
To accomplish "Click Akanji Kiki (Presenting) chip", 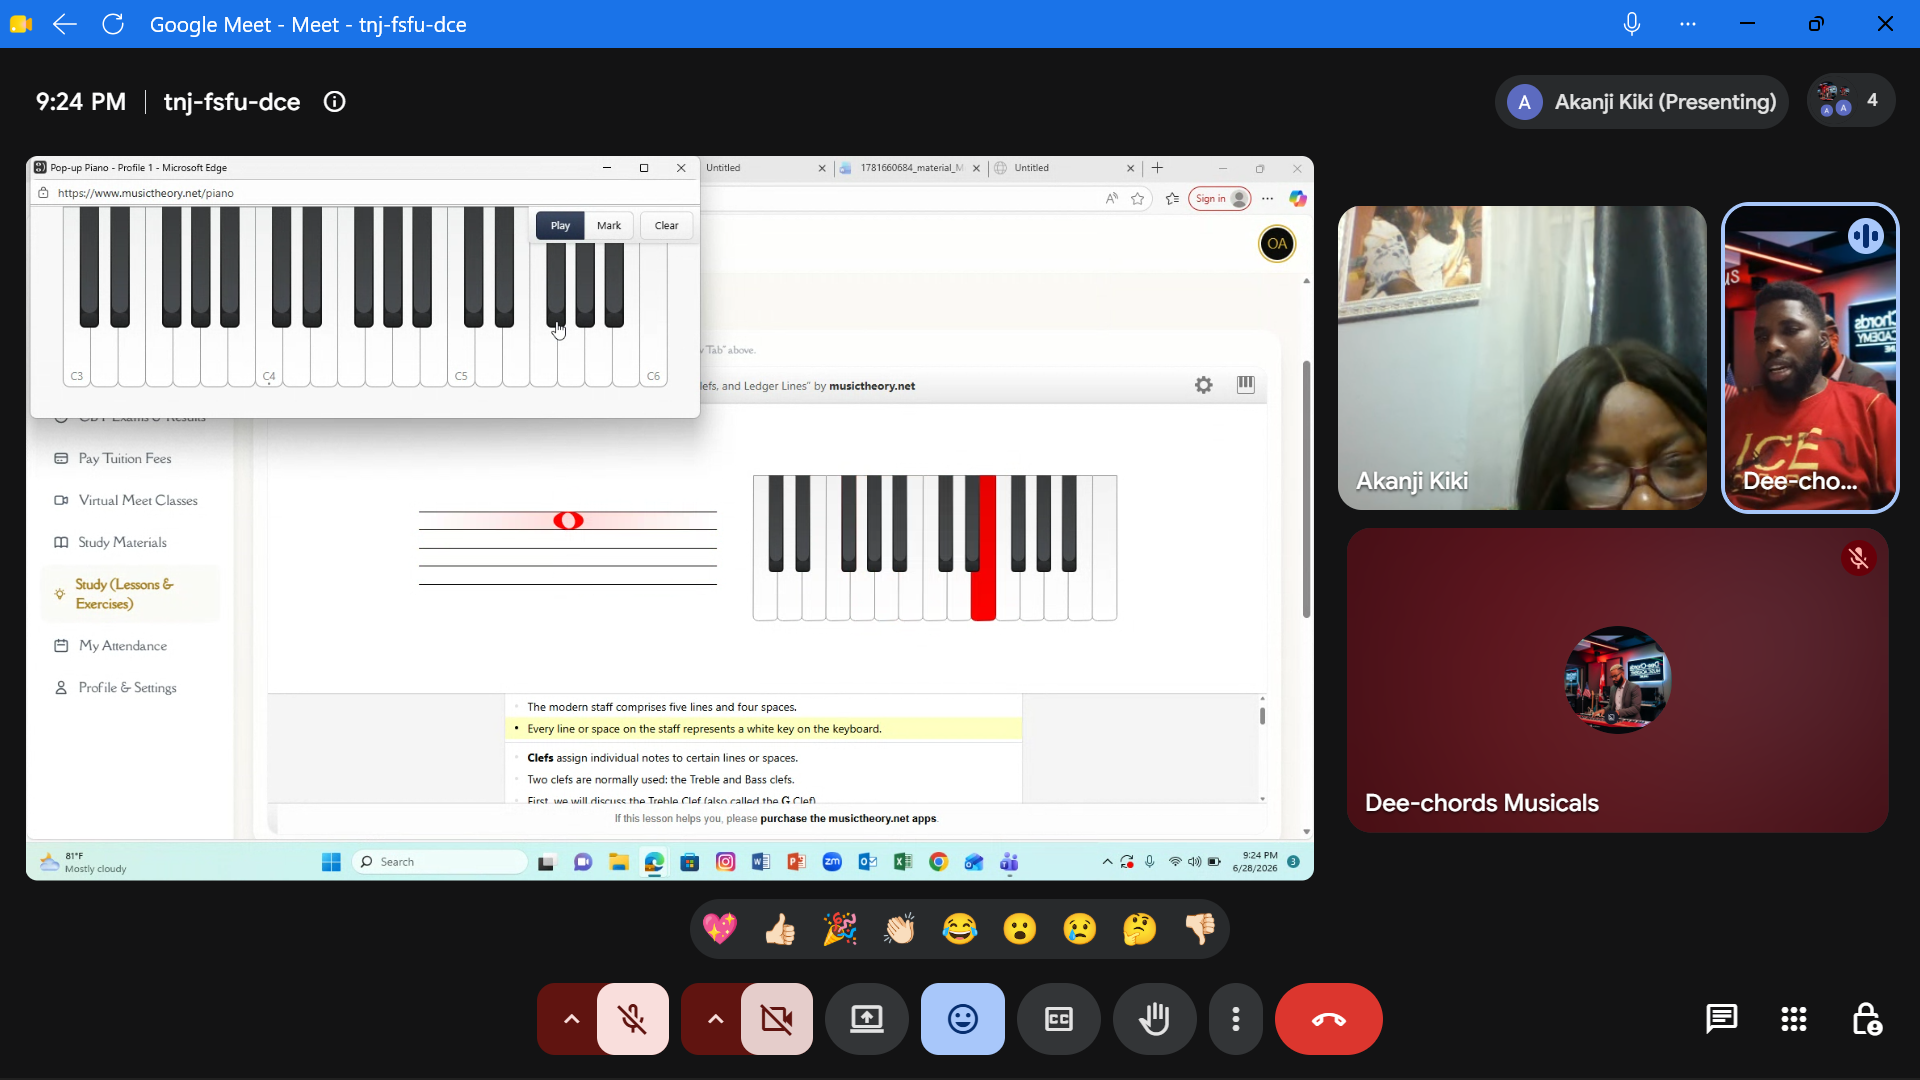I will 1642,101.
